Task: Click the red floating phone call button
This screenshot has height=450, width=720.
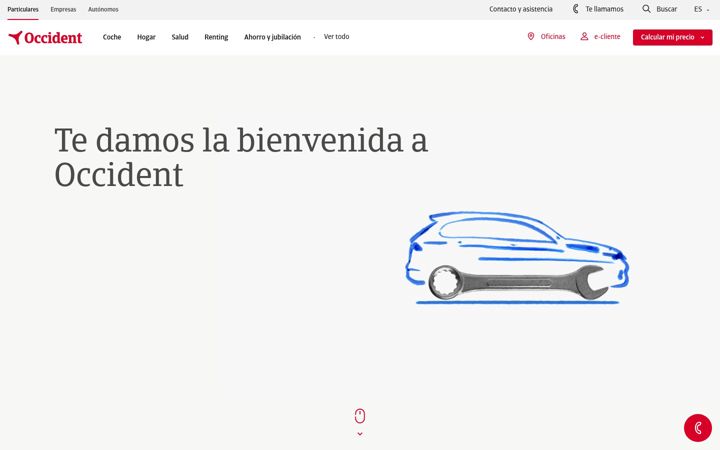Action: click(x=698, y=428)
